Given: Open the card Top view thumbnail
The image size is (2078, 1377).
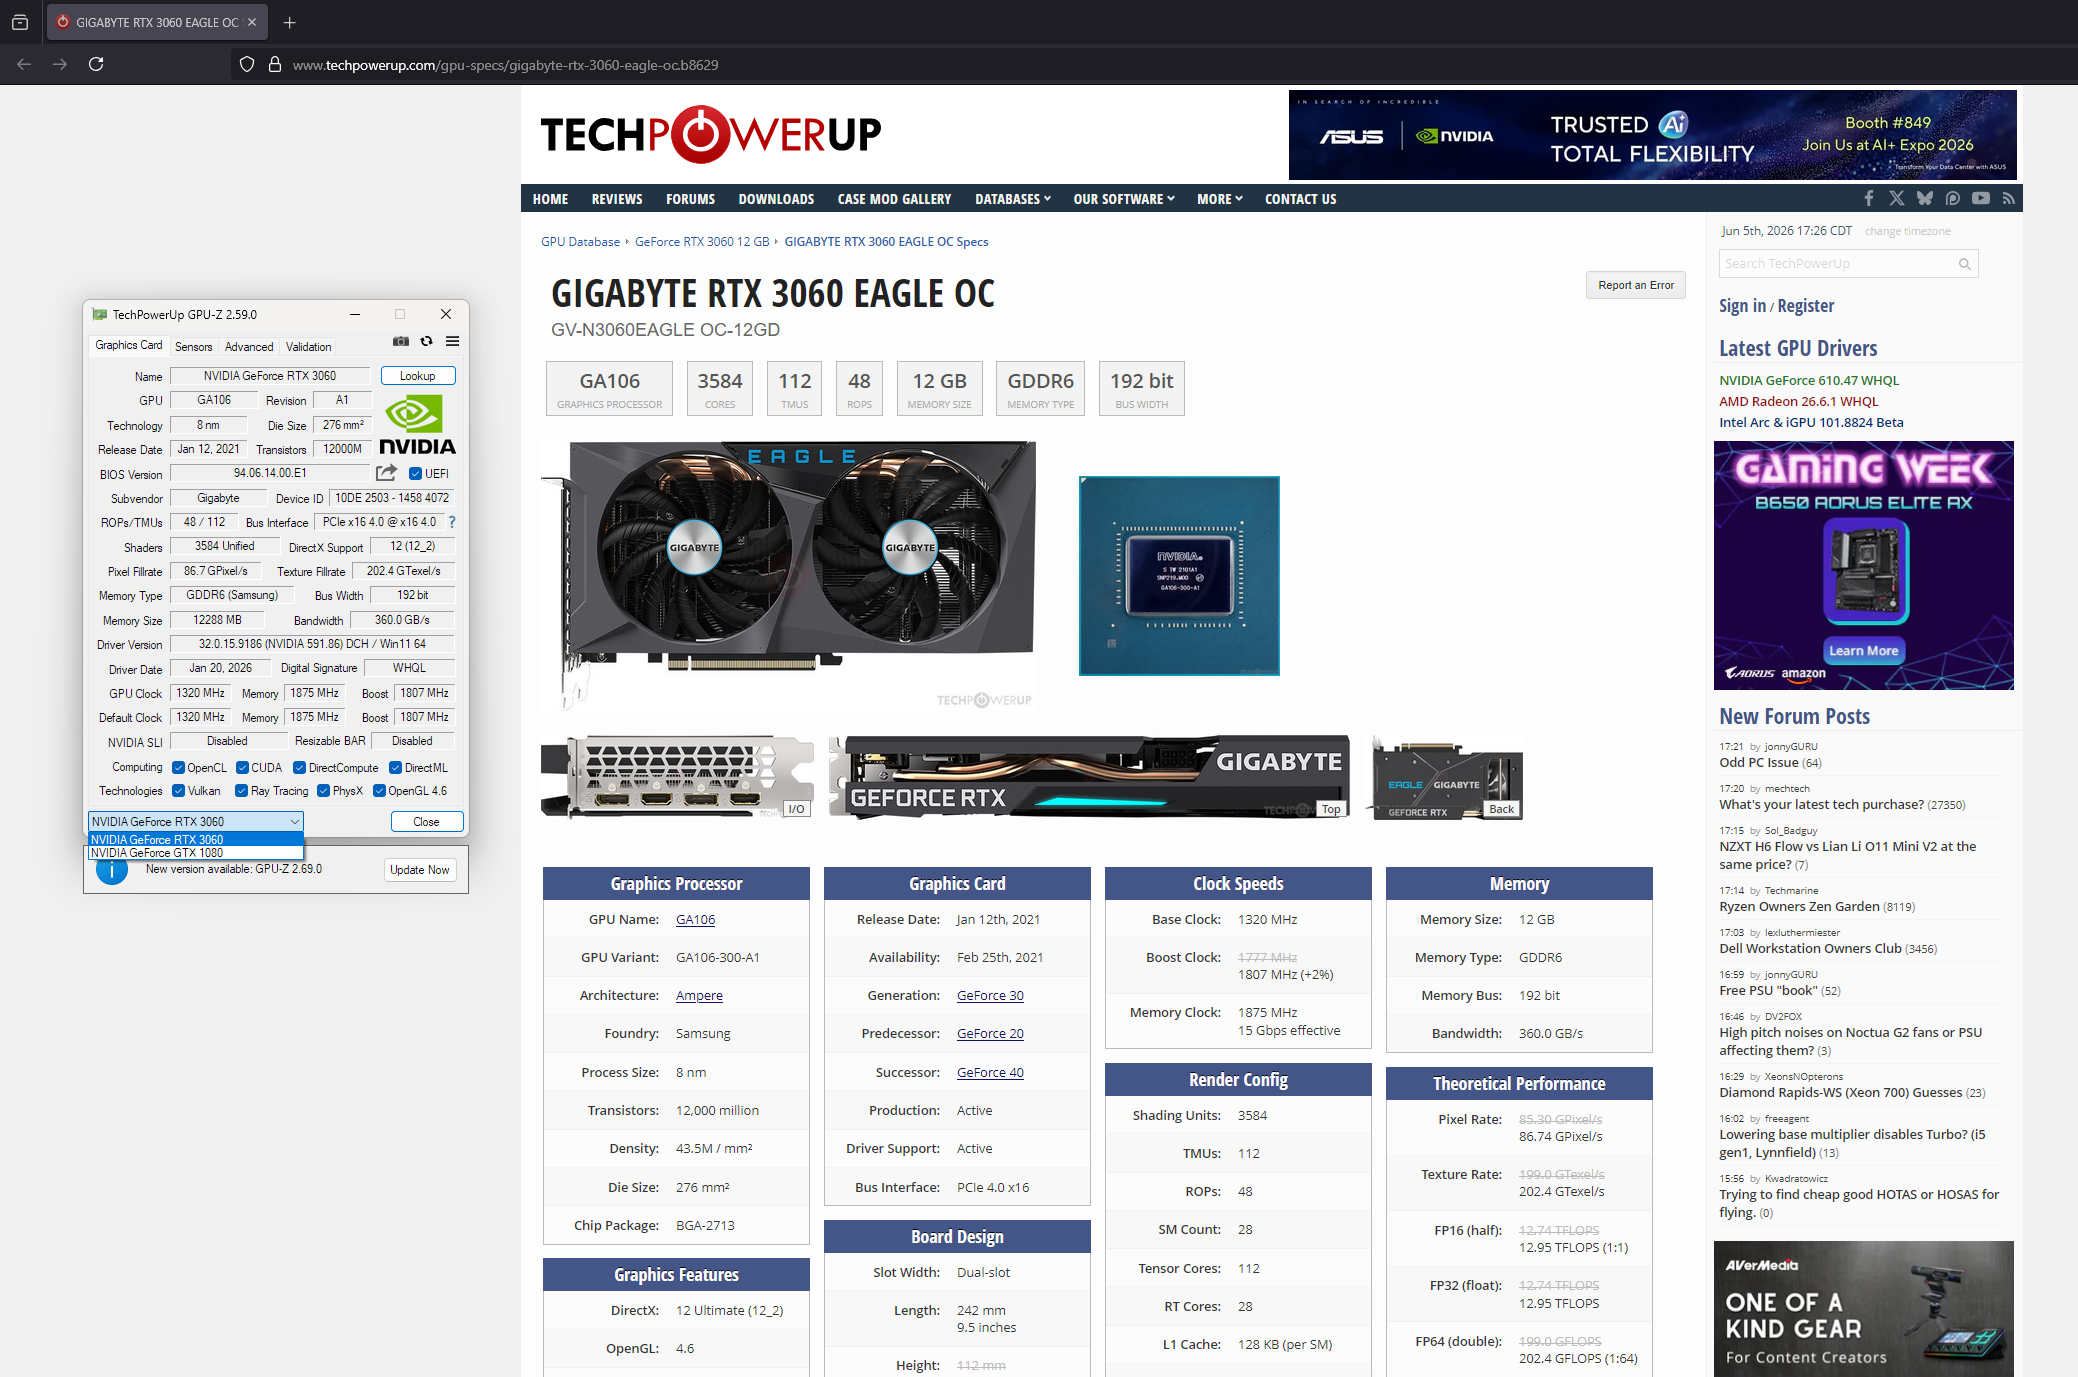Looking at the screenshot, I should pyautogui.click(x=1089, y=778).
